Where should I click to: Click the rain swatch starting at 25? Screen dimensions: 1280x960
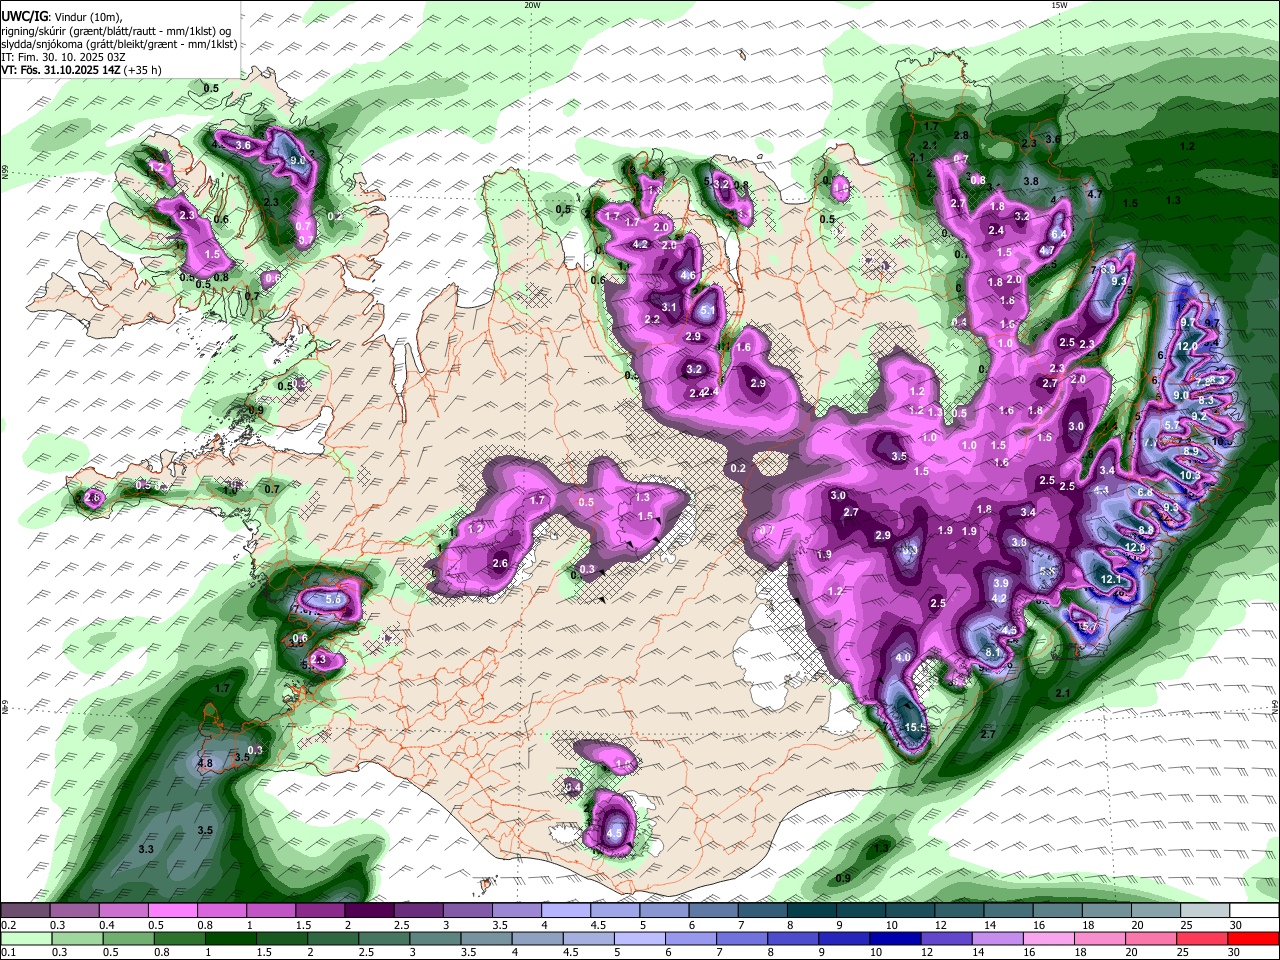tap(1203, 938)
